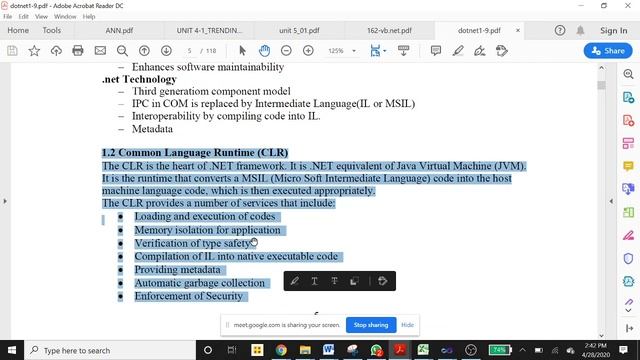Add a sticky note comment

[436, 51]
